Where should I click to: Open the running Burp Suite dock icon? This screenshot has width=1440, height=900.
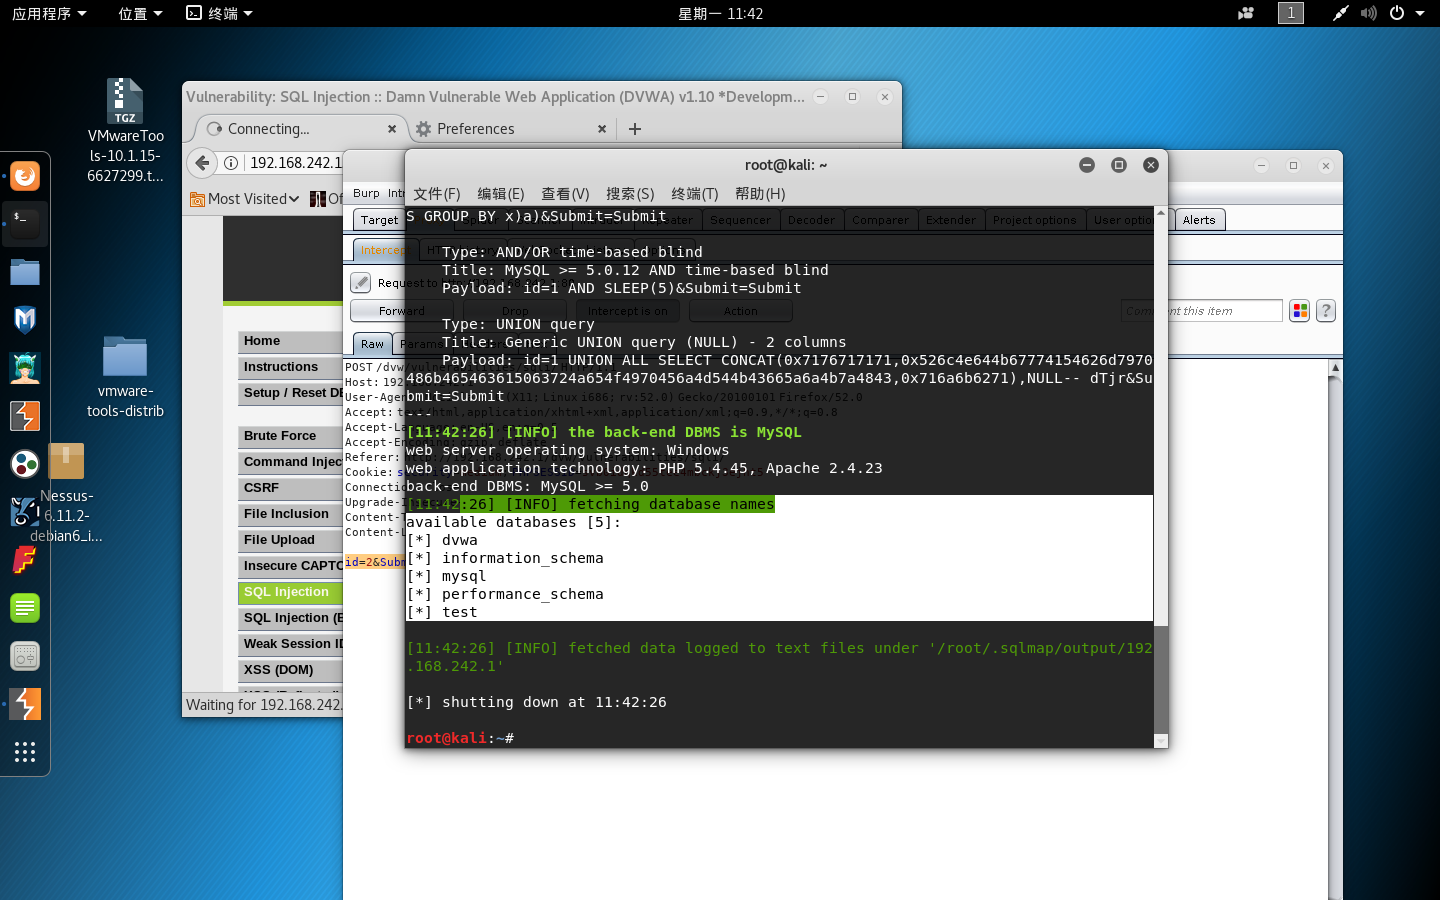point(25,704)
